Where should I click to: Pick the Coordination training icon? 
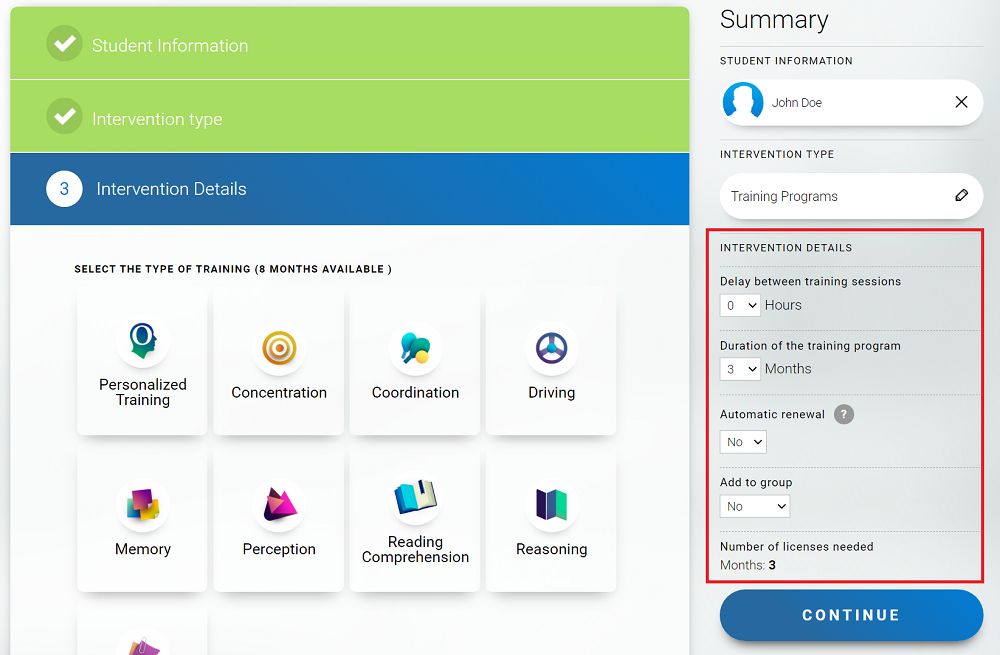(415, 348)
